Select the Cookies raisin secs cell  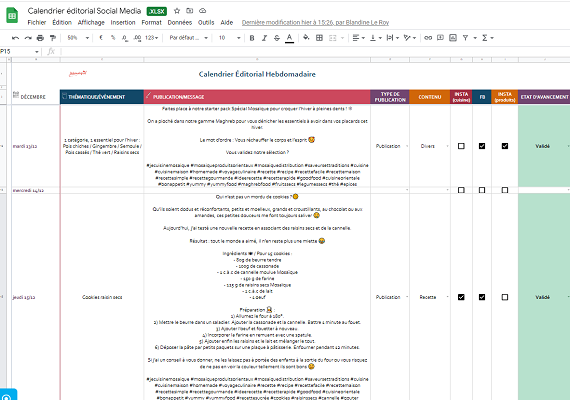102,297
